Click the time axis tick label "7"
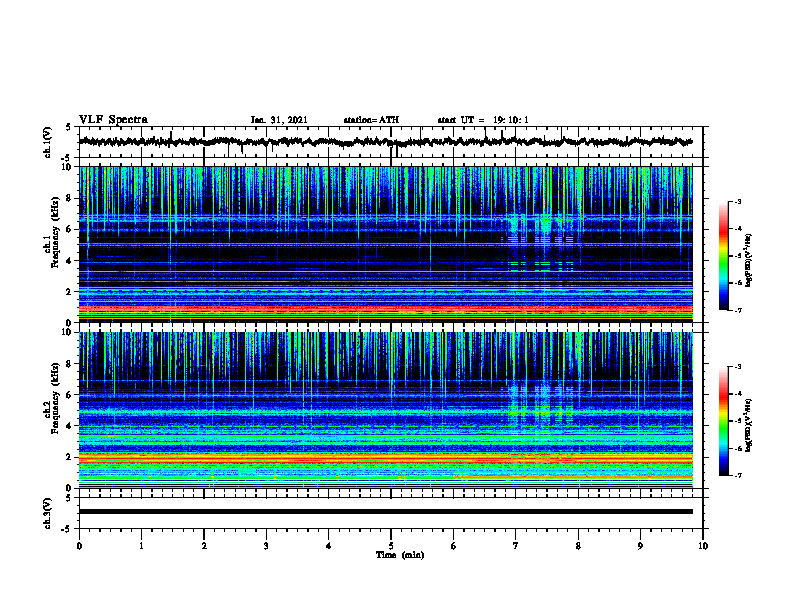The width and height of the screenshot is (792, 612). [516, 546]
